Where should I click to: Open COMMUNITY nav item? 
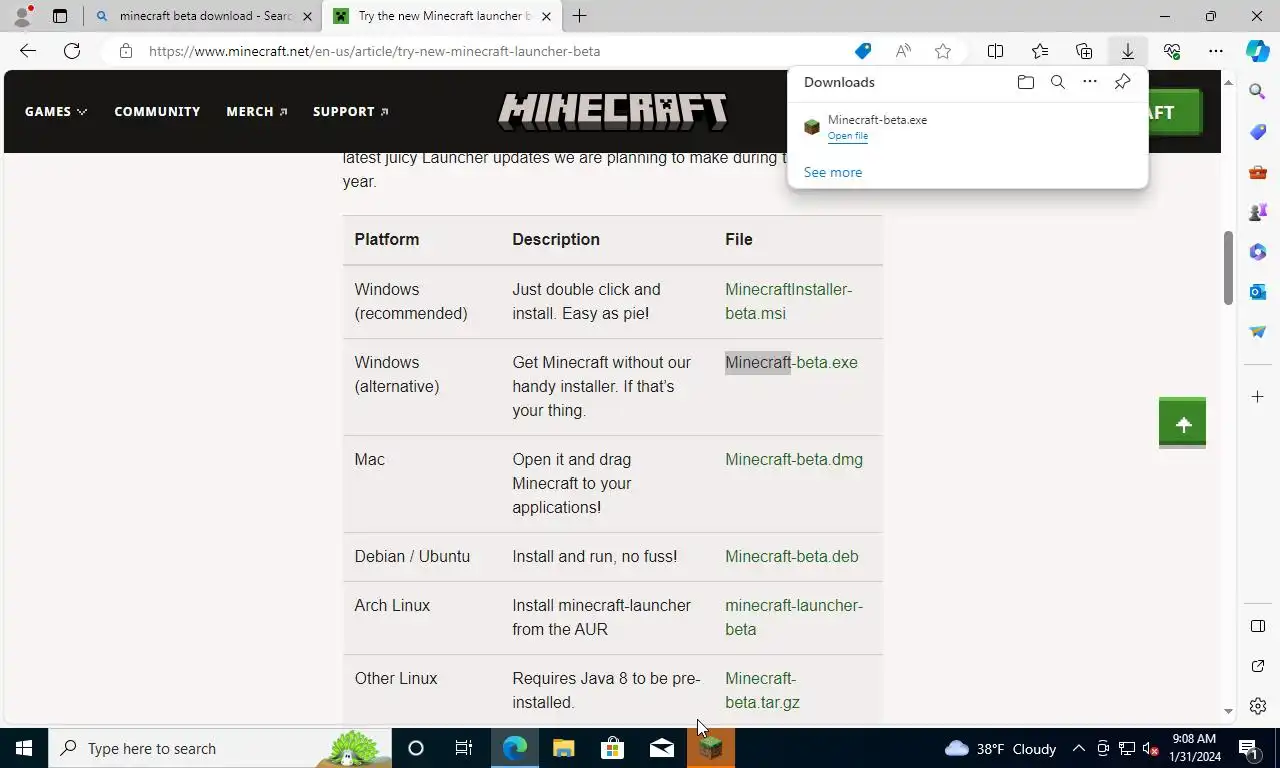157,111
